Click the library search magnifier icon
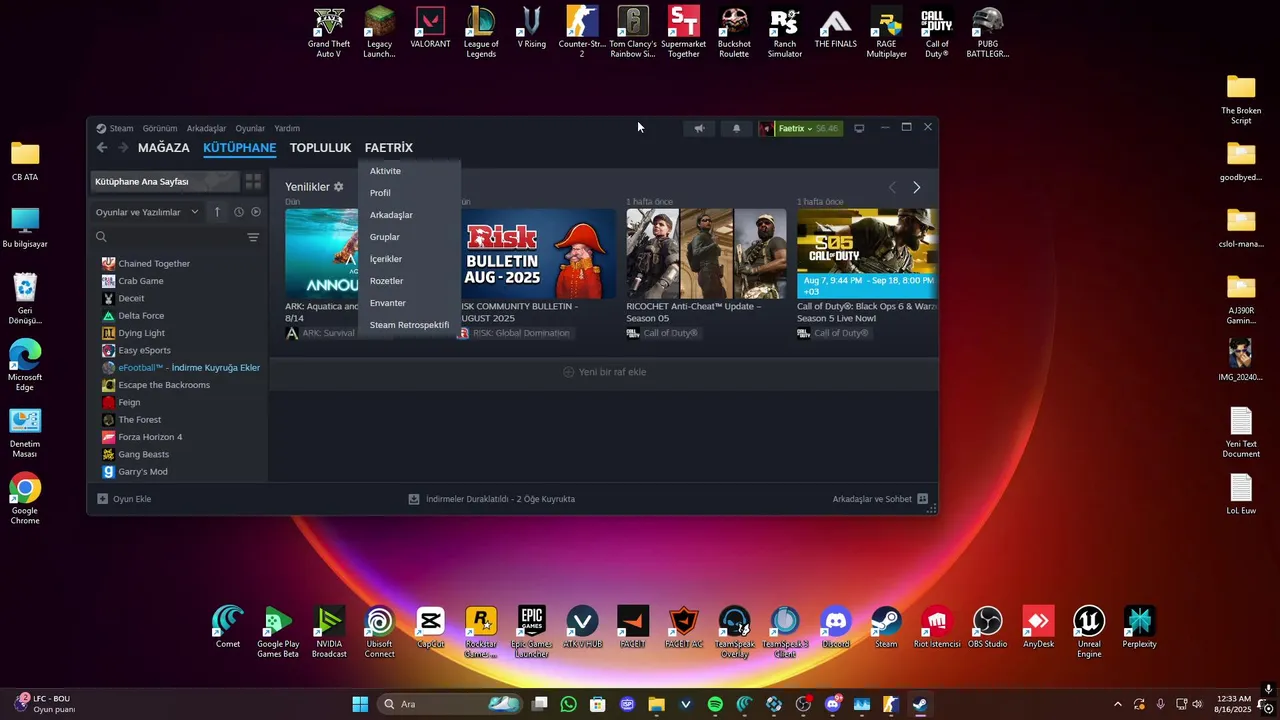 (x=101, y=237)
